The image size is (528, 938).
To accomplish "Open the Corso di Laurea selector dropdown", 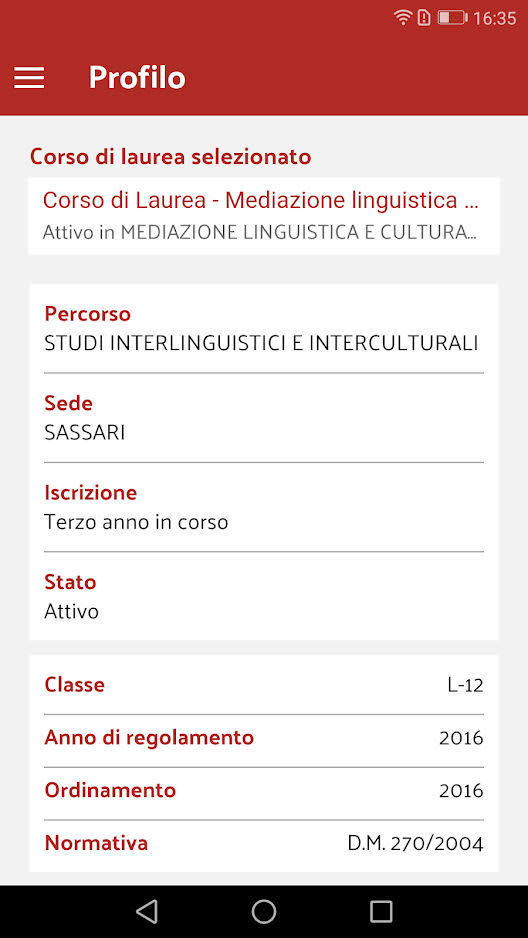I will point(264,216).
